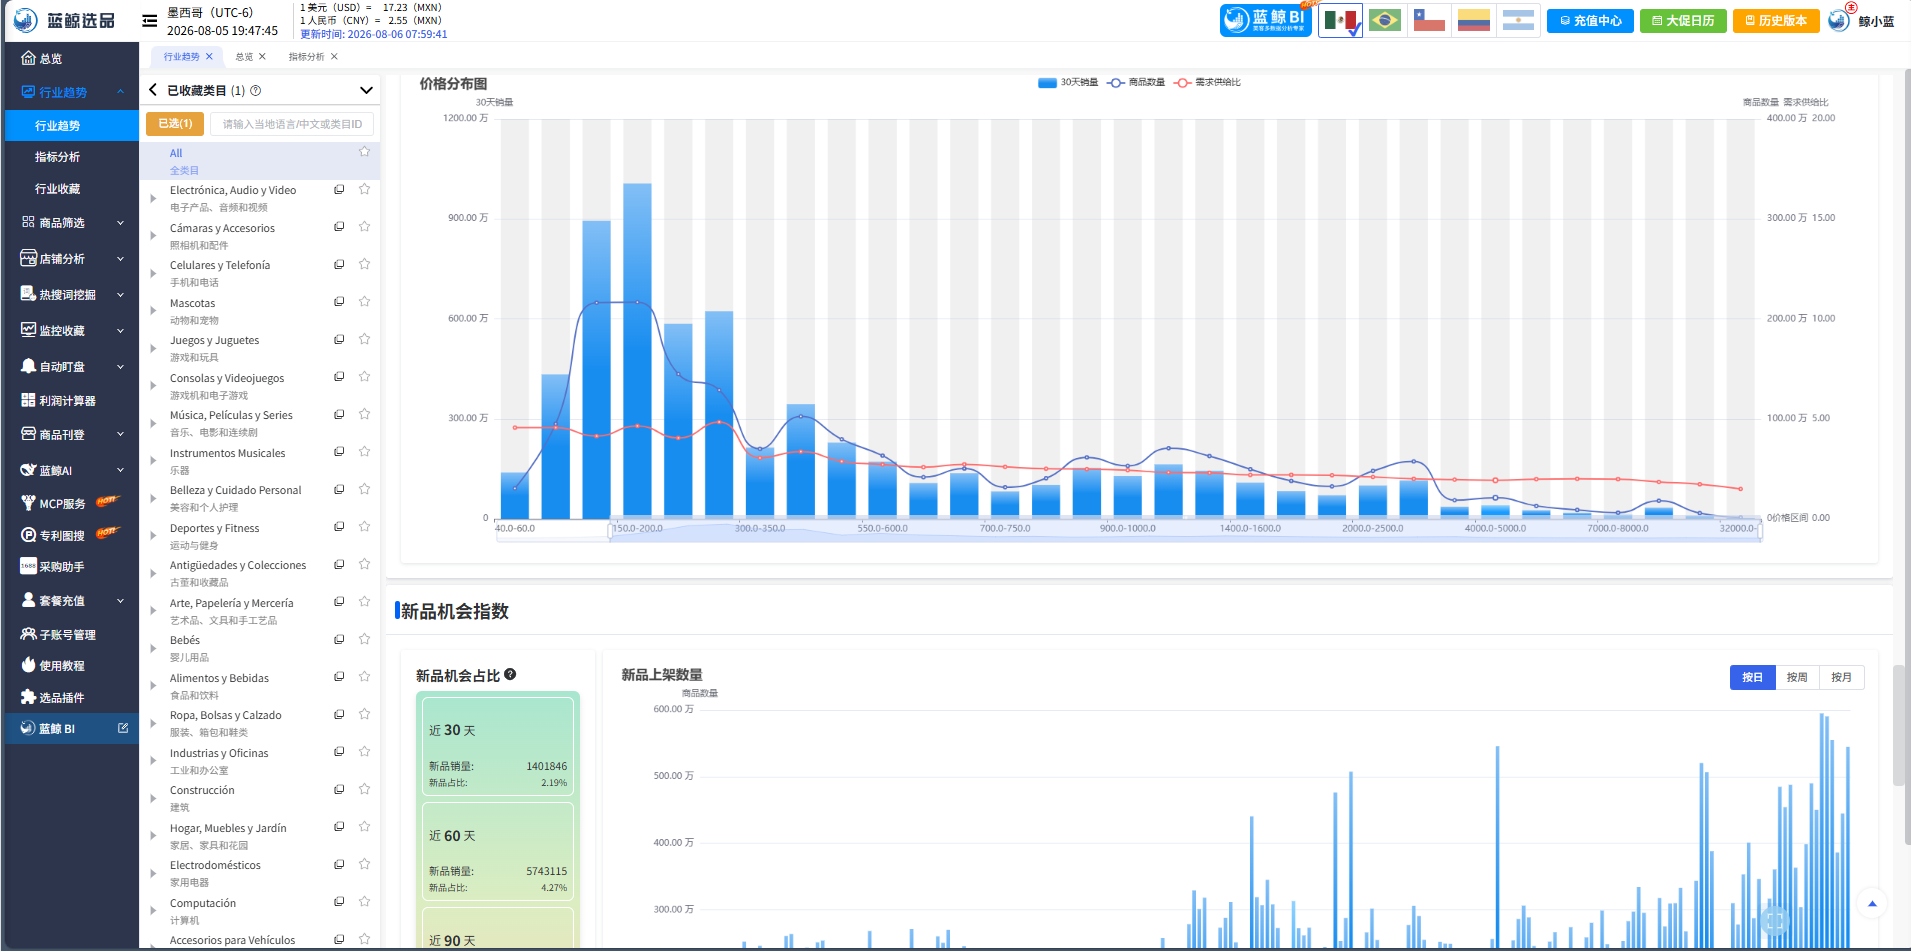The image size is (1911, 951).
Task: Switch new listings chart to 按日
Action: [1752, 677]
